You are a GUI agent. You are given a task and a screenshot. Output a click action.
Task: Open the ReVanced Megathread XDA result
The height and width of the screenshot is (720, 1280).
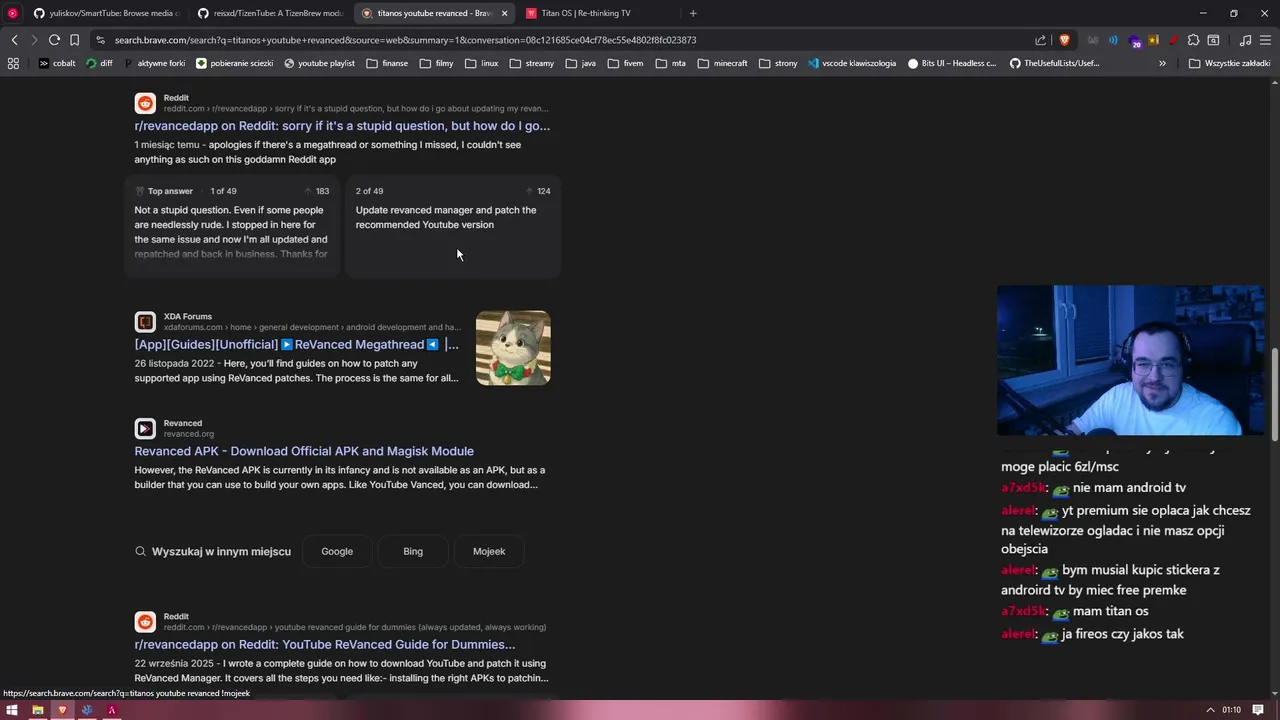(296, 344)
